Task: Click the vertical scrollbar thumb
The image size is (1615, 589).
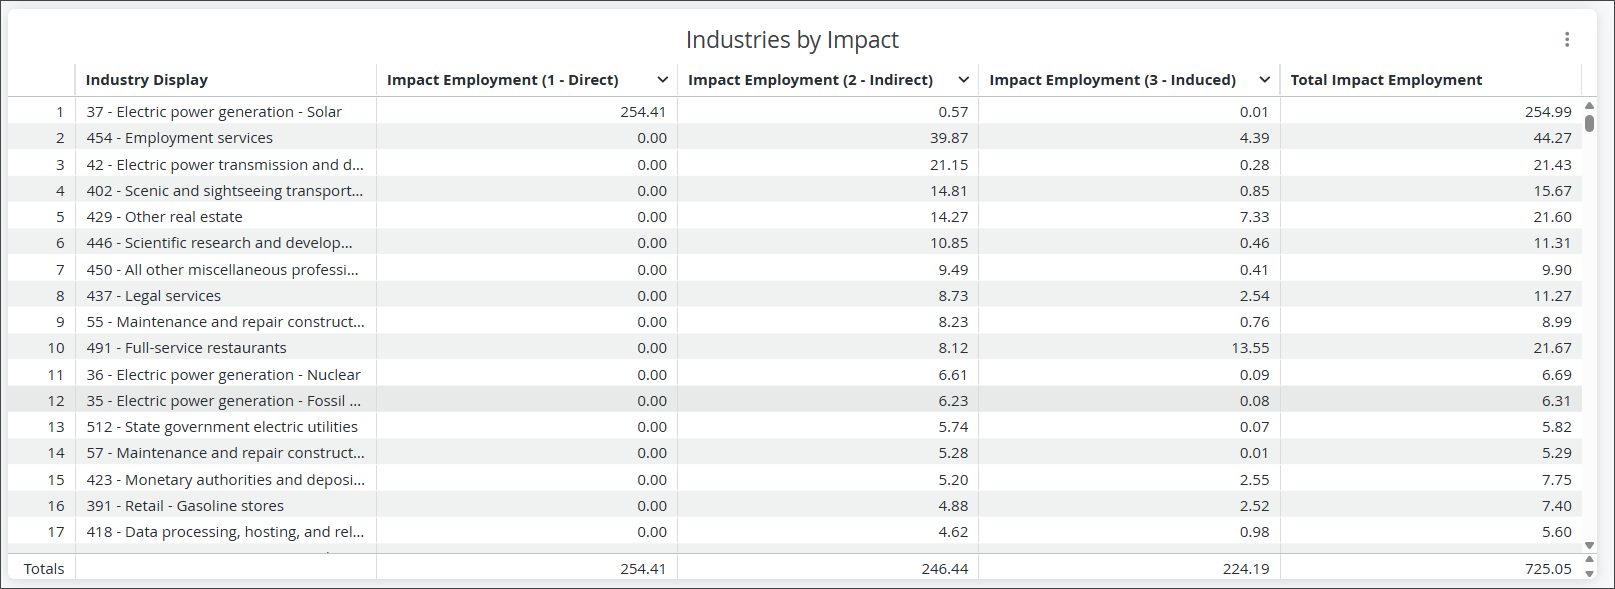Action: (x=1589, y=123)
